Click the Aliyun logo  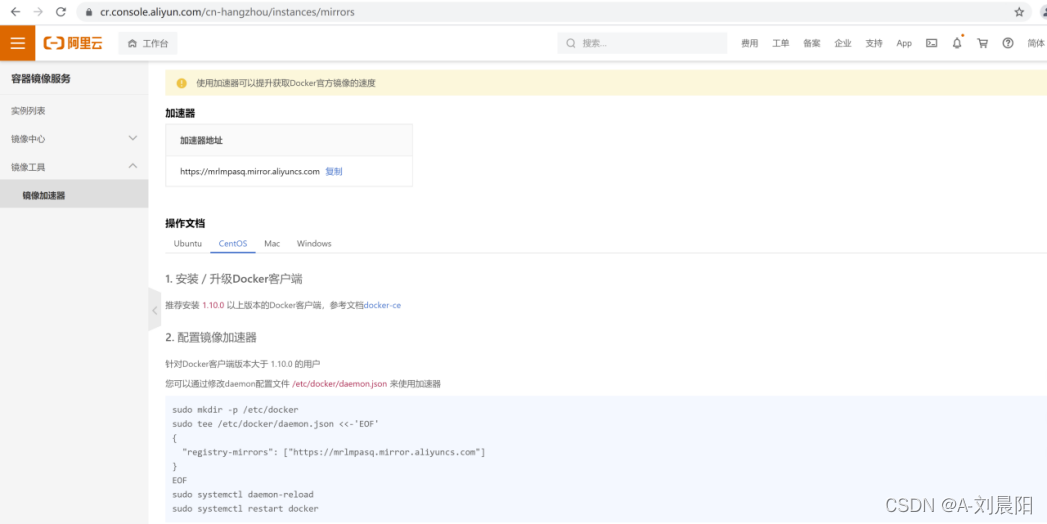coord(73,43)
